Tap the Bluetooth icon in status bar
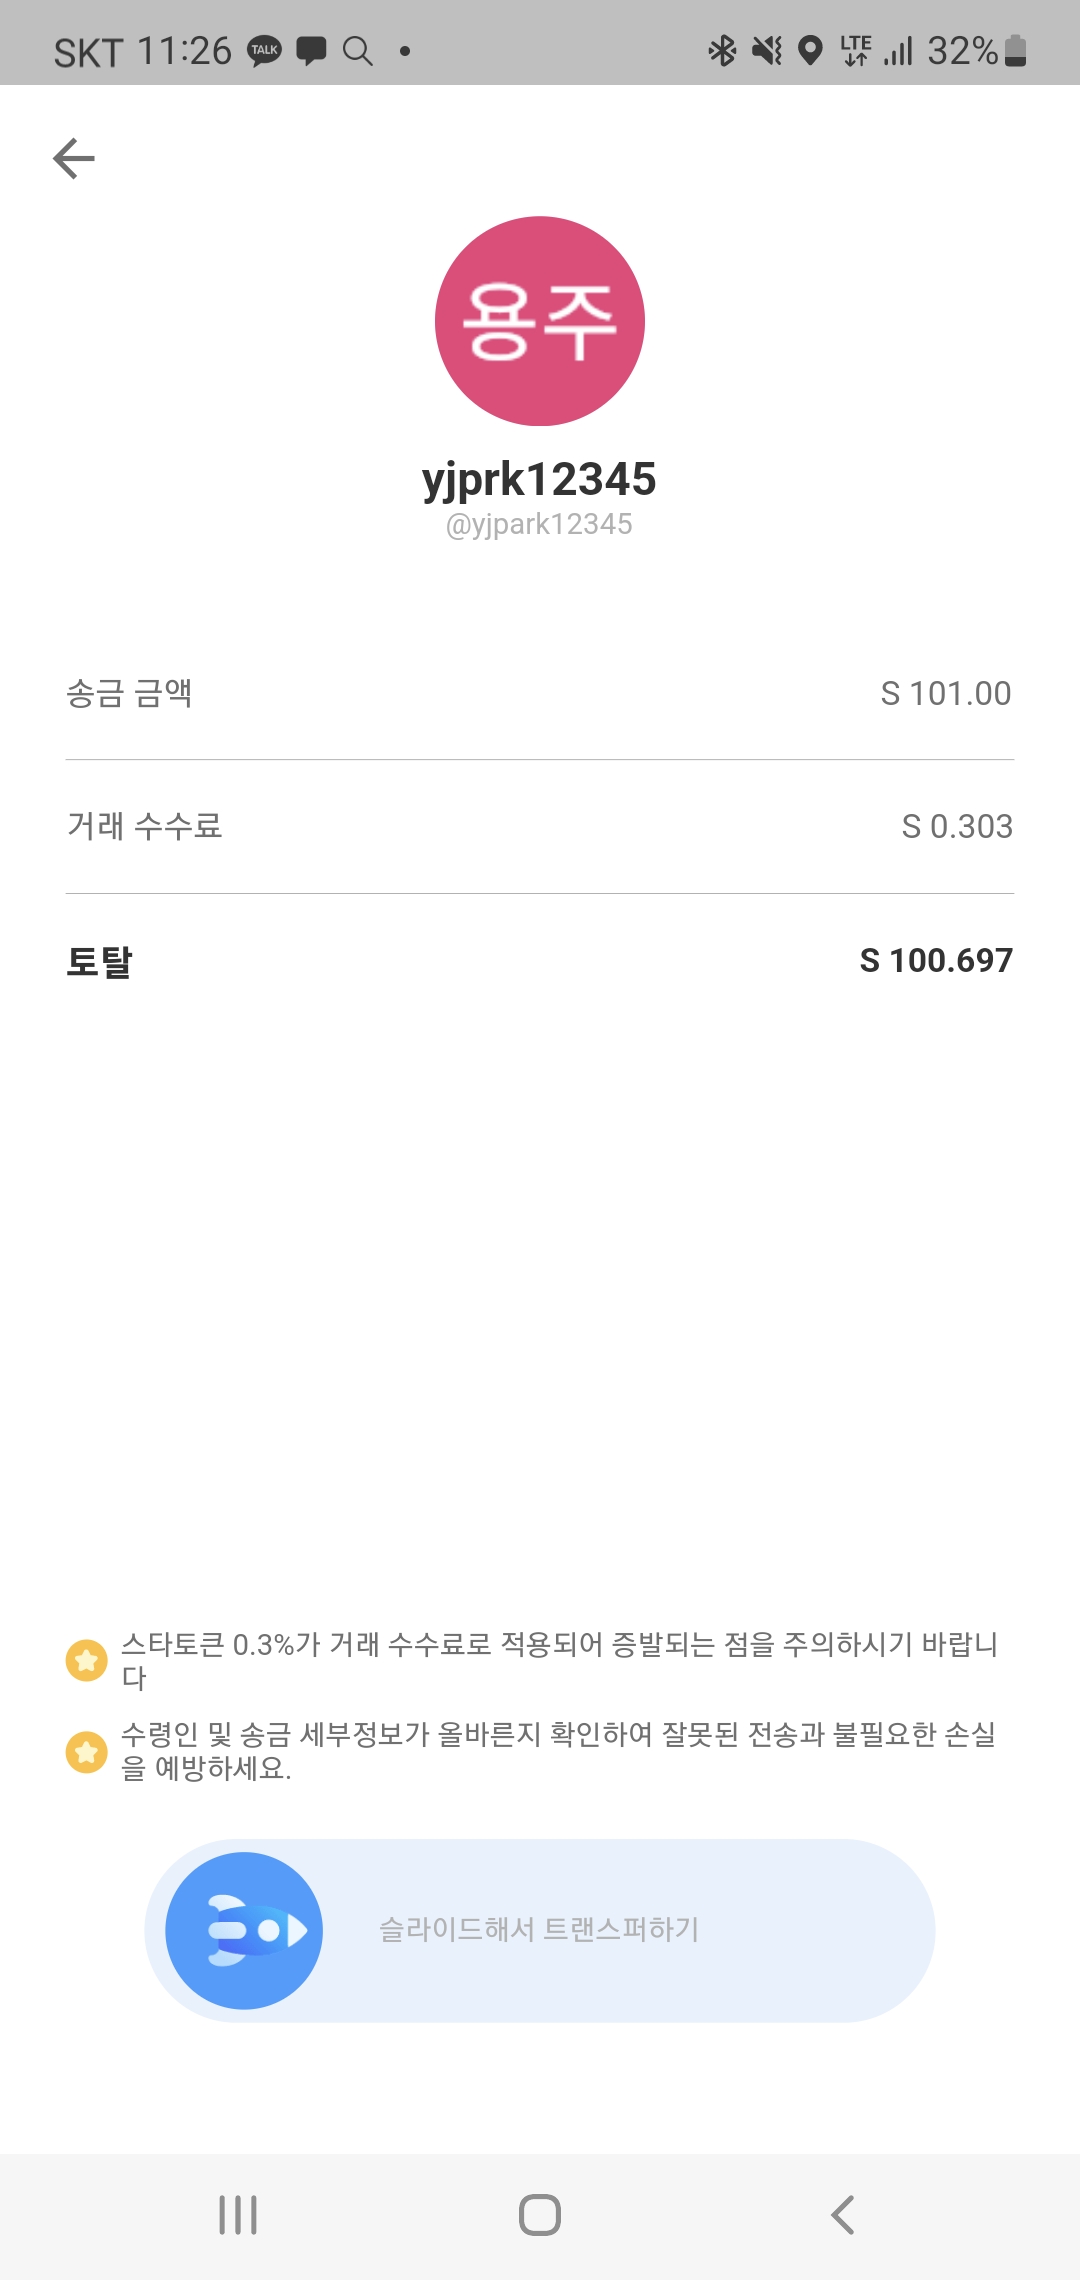The width and height of the screenshot is (1080, 2280). (x=722, y=50)
